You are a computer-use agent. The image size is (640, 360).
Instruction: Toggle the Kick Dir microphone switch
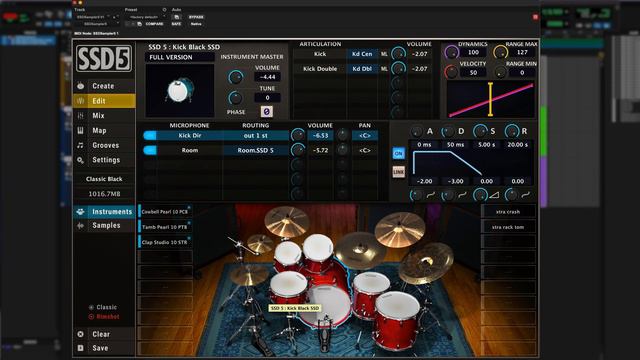150,136
